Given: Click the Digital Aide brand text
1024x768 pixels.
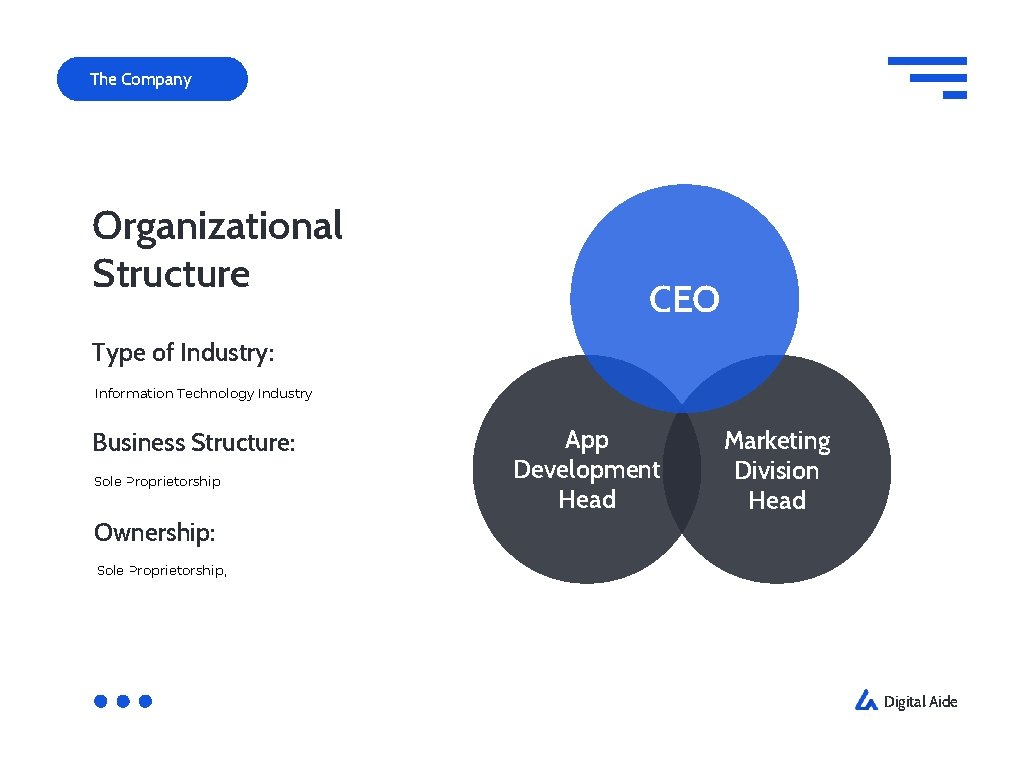Looking at the screenshot, I should (920, 701).
